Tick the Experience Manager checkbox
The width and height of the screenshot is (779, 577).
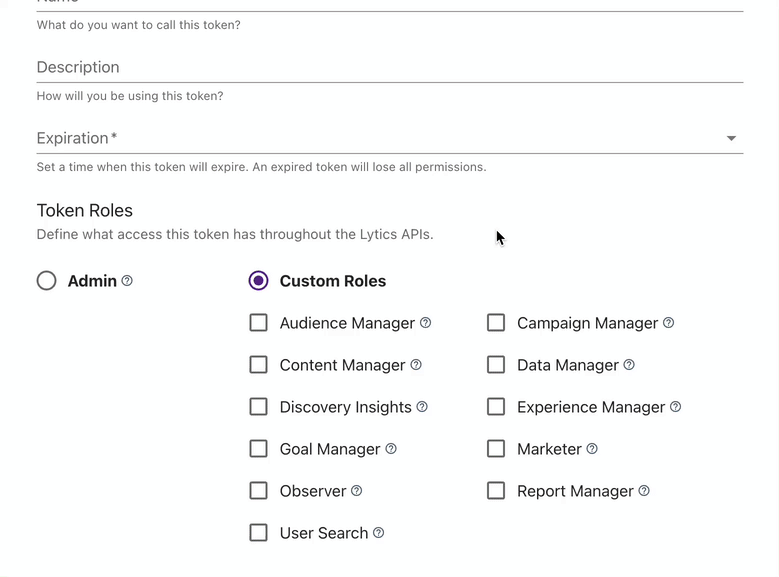click(496, 407)
